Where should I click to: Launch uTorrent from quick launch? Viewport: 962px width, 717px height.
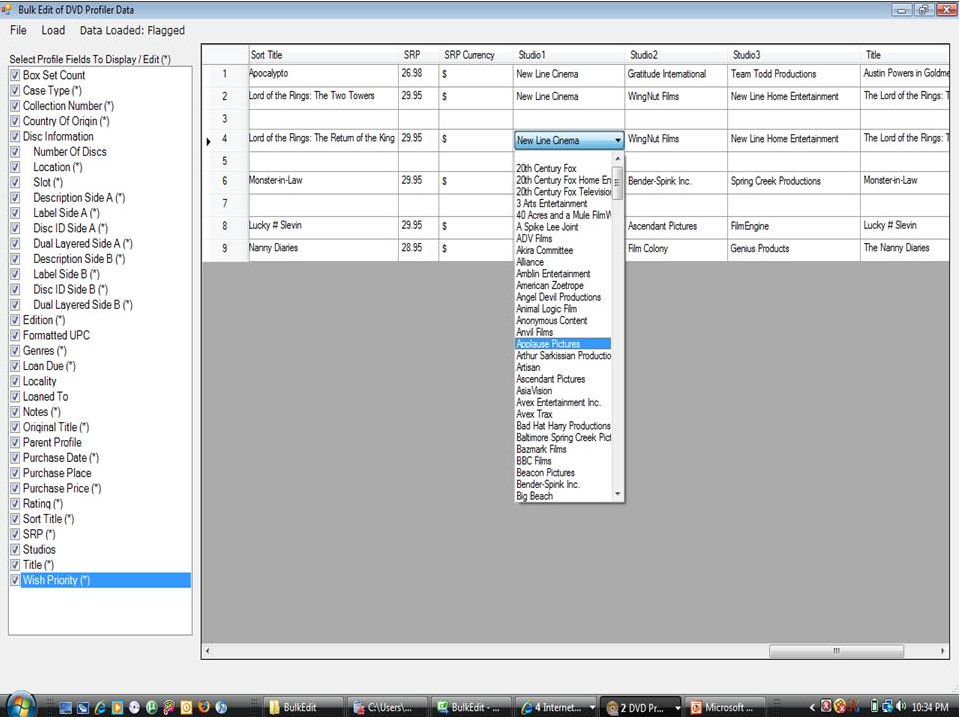[x=152, y=707]
